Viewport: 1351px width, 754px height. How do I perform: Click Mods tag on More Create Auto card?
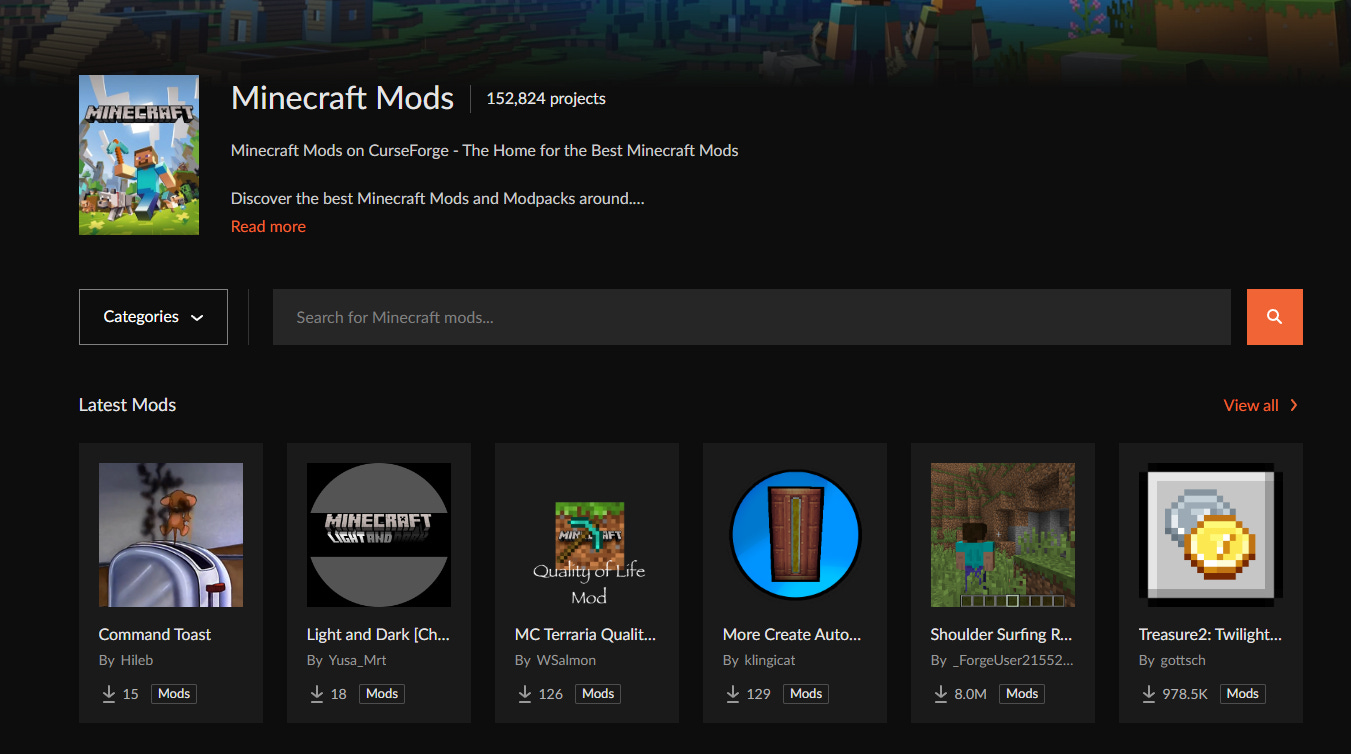806,693
